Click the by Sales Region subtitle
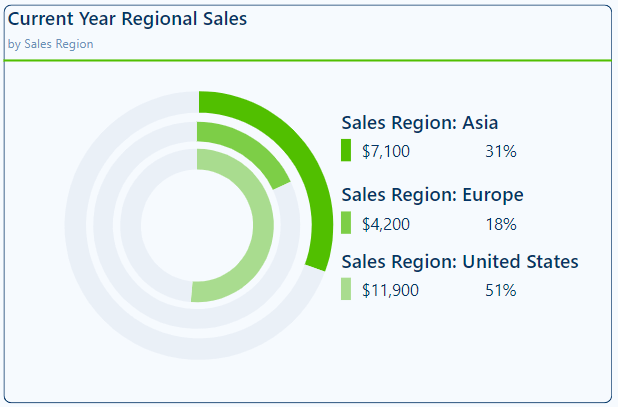618x407 pixels. [x=50, y=44]
